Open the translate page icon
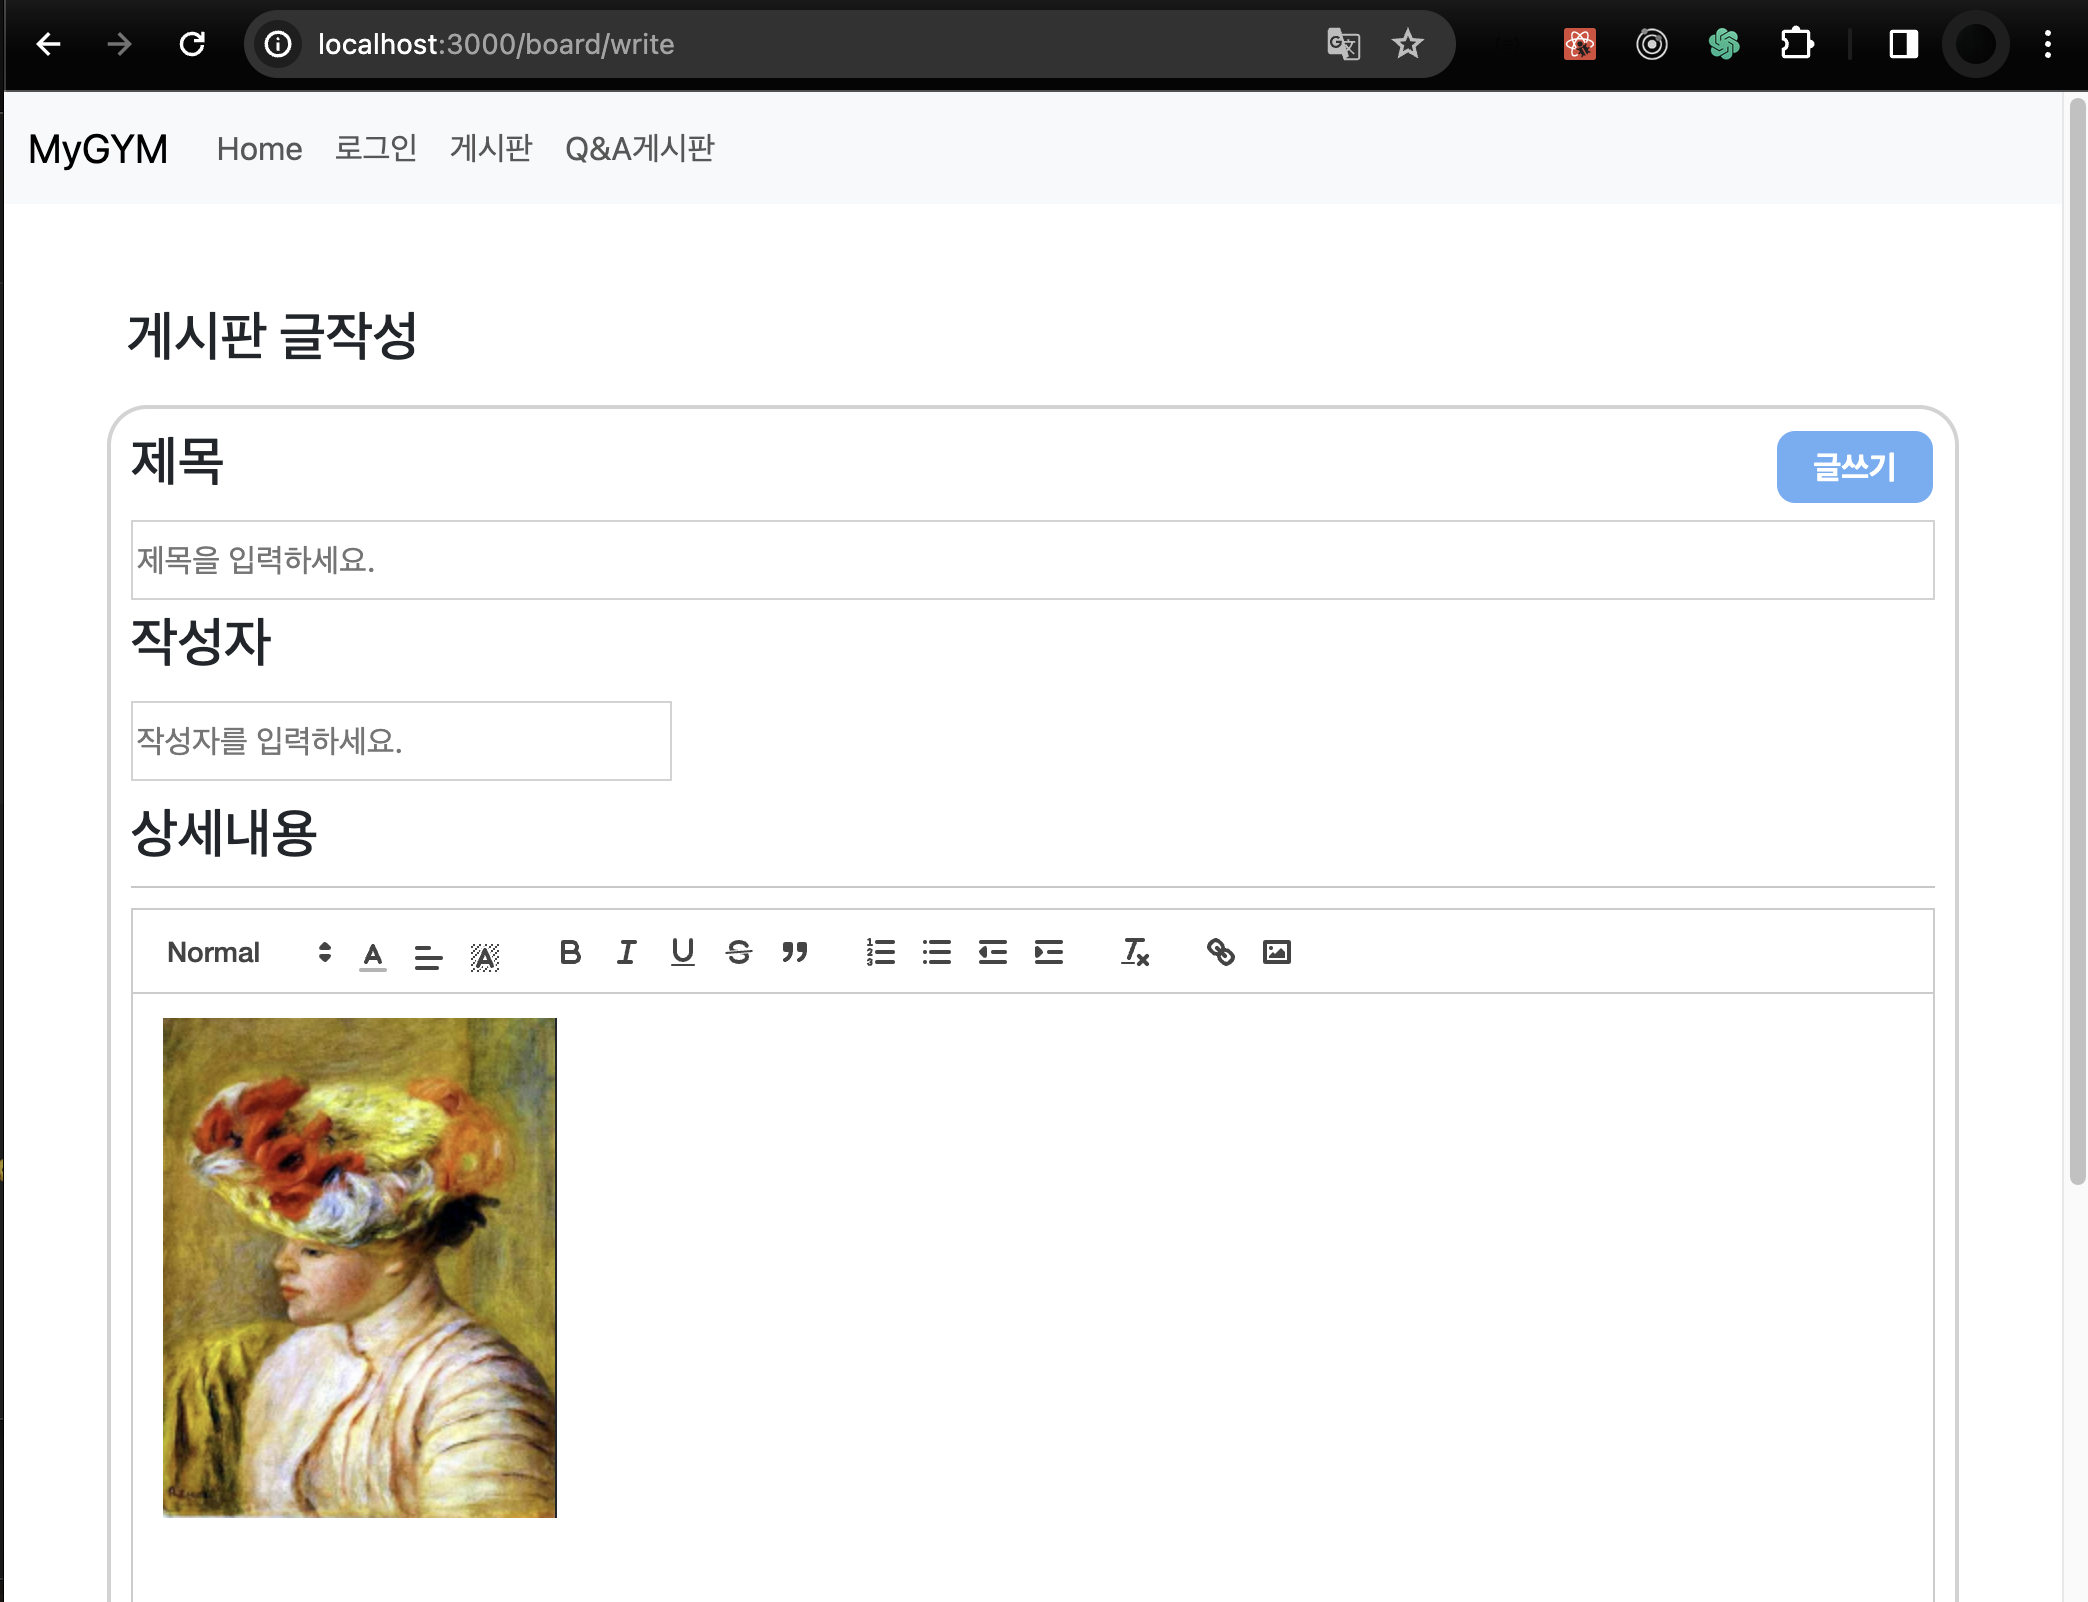 (1343, 44)
